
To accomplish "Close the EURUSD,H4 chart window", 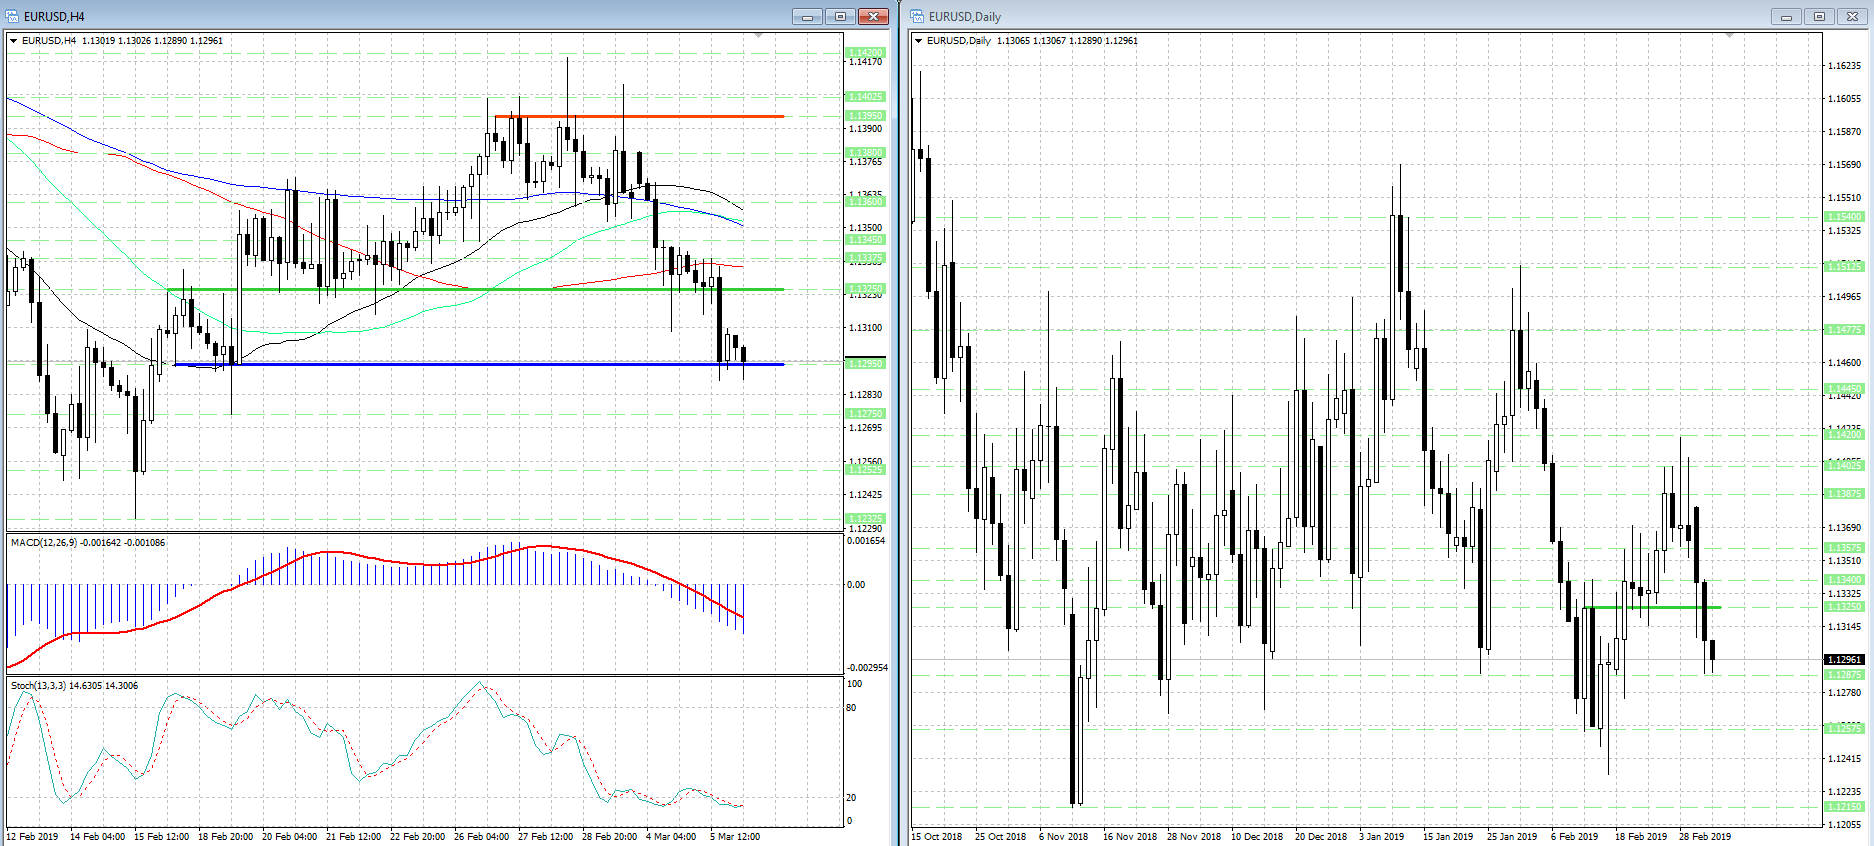I will (x=873, y=16).
